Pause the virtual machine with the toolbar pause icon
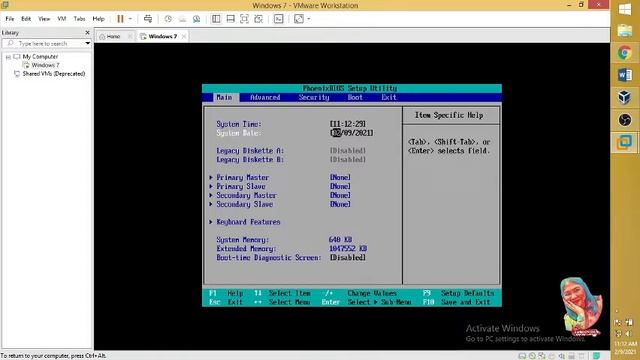Screen dimensions: 640x360 pos(120,19)
